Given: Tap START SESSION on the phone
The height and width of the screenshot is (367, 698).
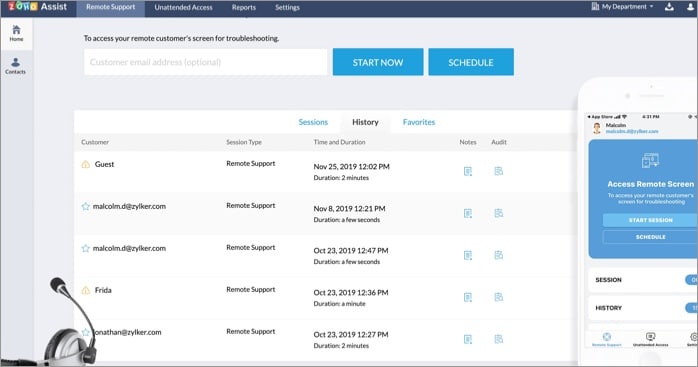Looking at the screenshot, I should 650,220.
